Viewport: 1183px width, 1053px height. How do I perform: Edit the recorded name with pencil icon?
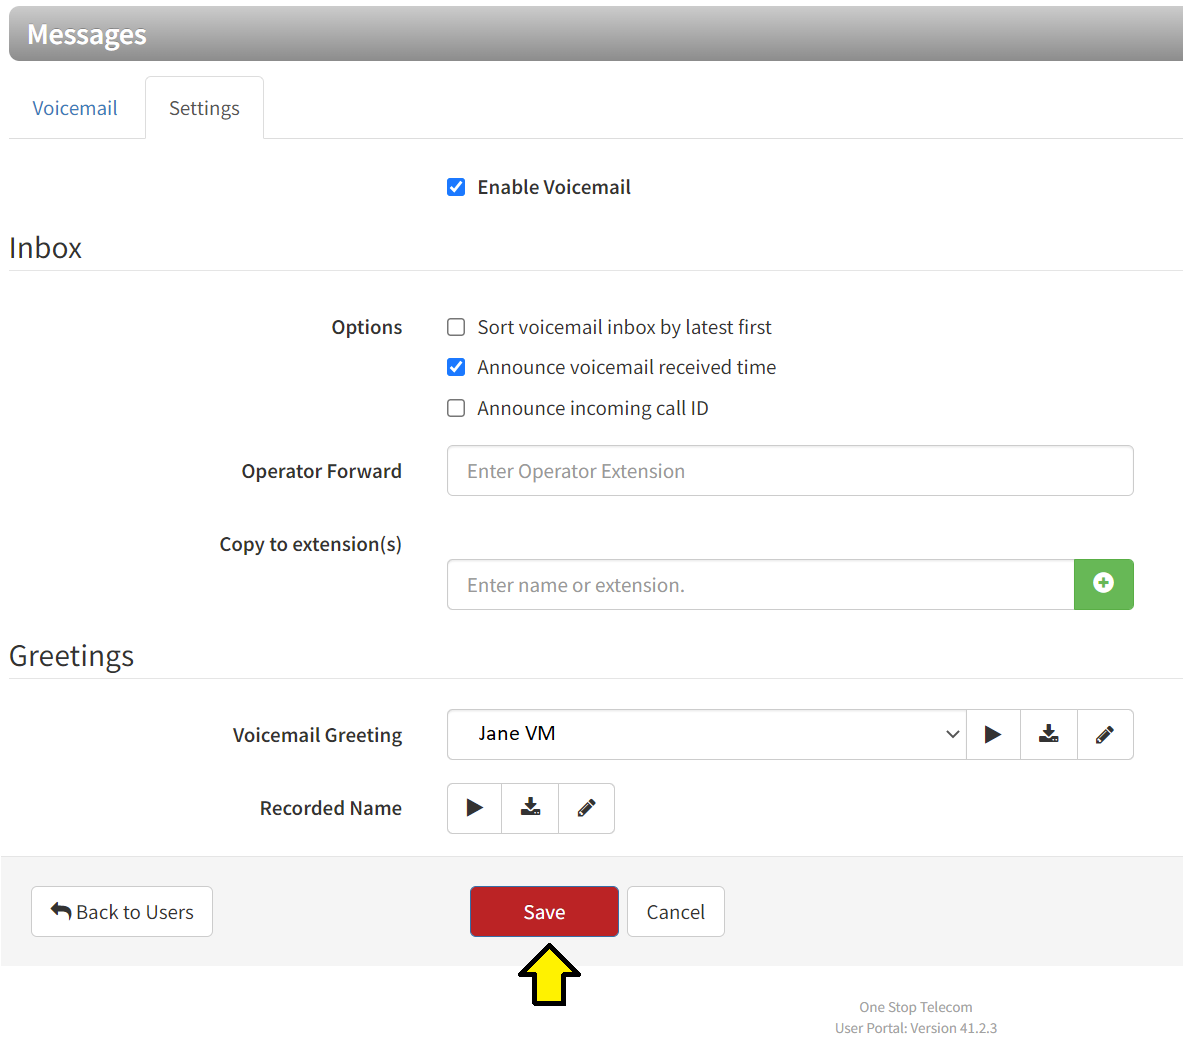pos(586,808)
